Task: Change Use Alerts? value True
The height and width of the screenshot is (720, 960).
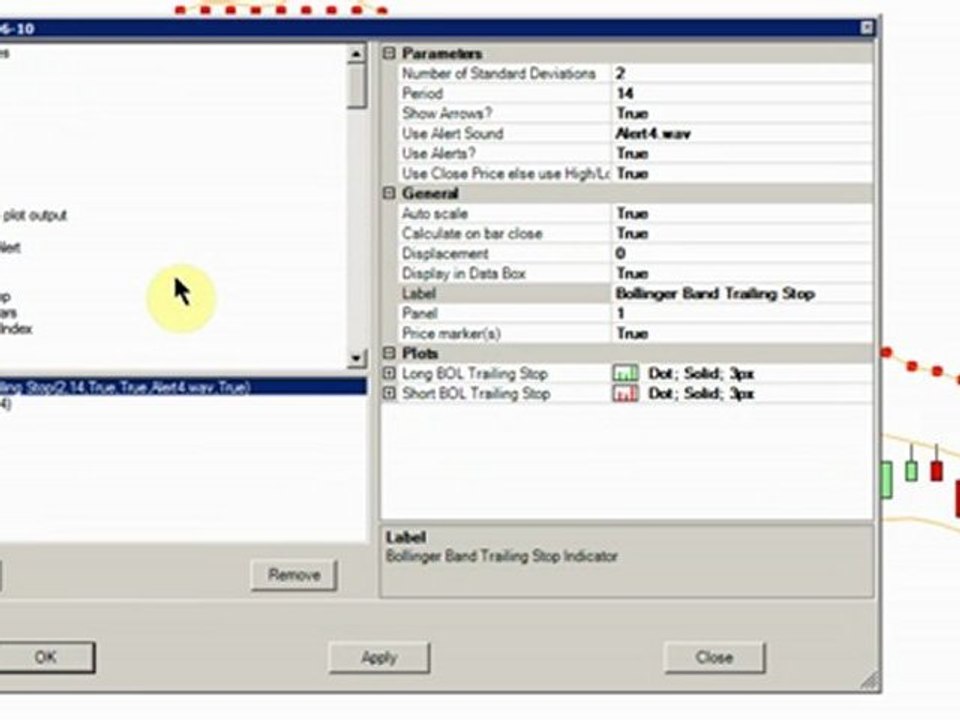Action: tap(742, 154)
